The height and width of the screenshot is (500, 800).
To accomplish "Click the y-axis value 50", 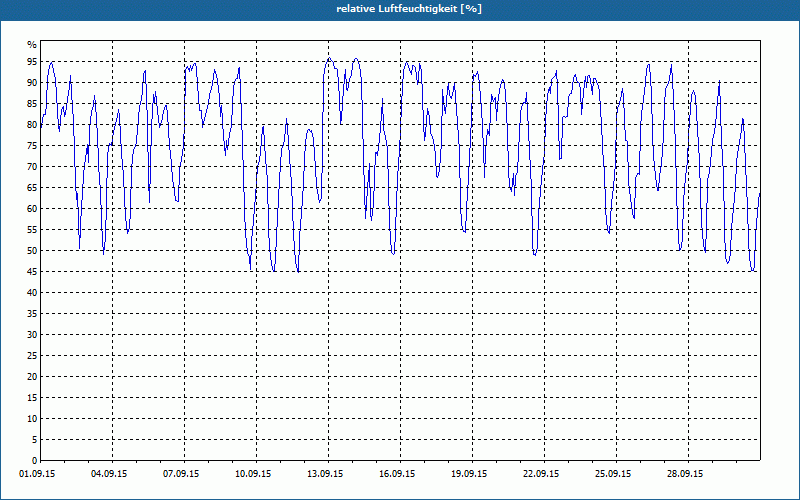I will [32, 251].
